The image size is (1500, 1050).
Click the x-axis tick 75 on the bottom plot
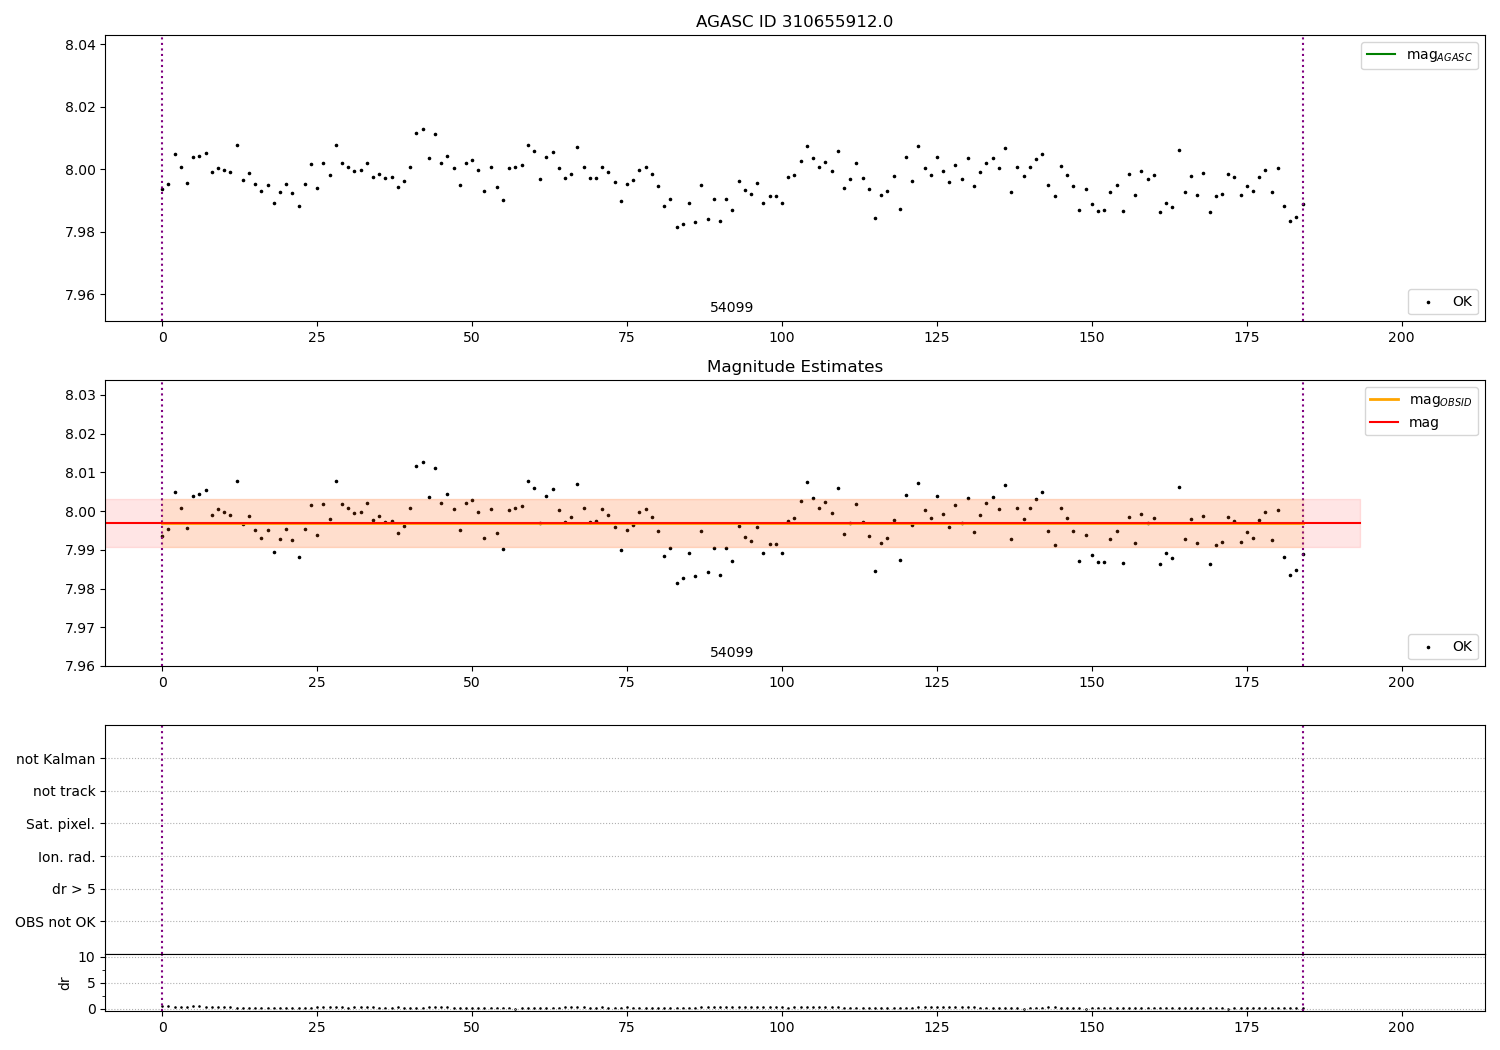pyautogui.click(x=627, y=1027)
